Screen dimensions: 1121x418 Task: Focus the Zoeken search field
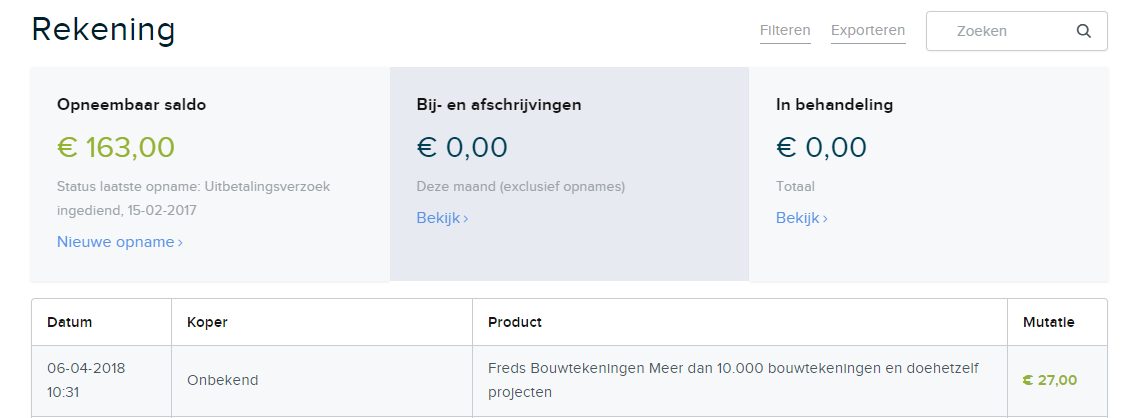1017,31
